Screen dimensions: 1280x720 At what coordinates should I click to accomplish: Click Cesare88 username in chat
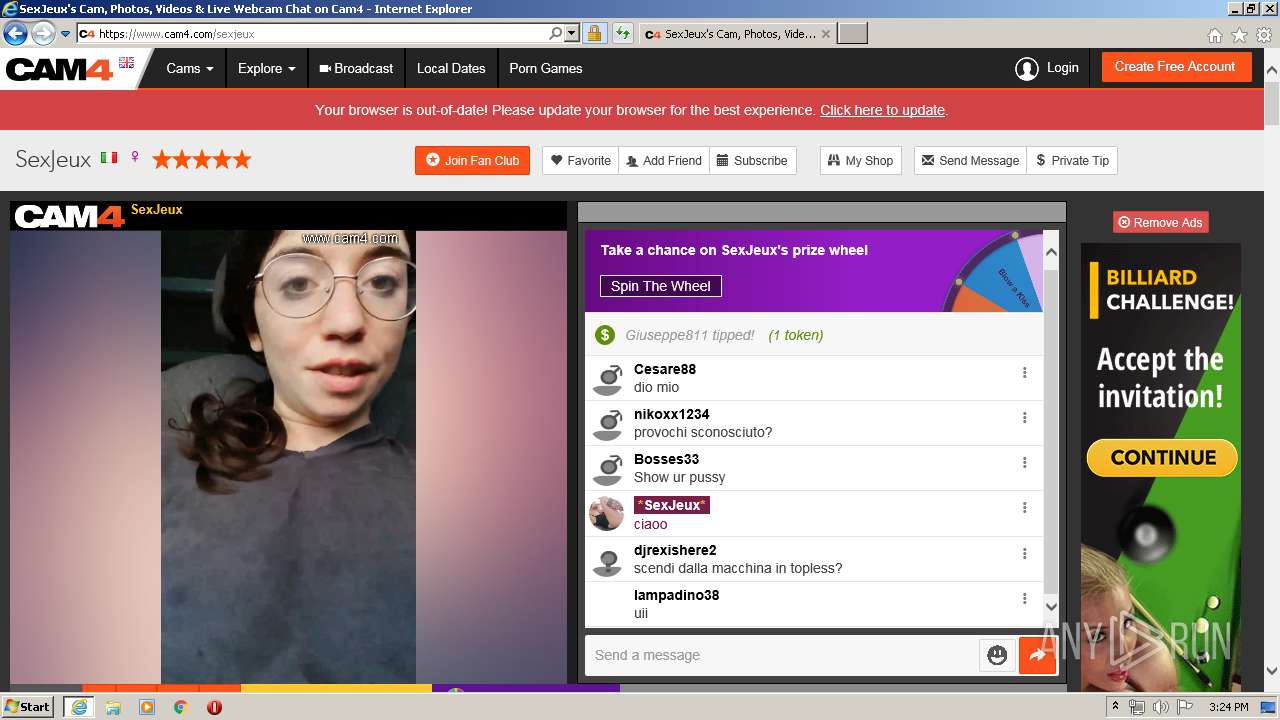coord(665,369)
